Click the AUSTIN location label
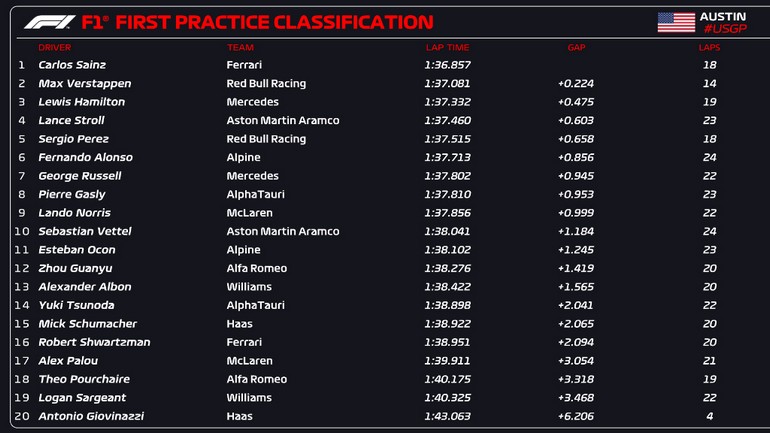Viewport: 770px width, 433px height. tap(722, 17)
